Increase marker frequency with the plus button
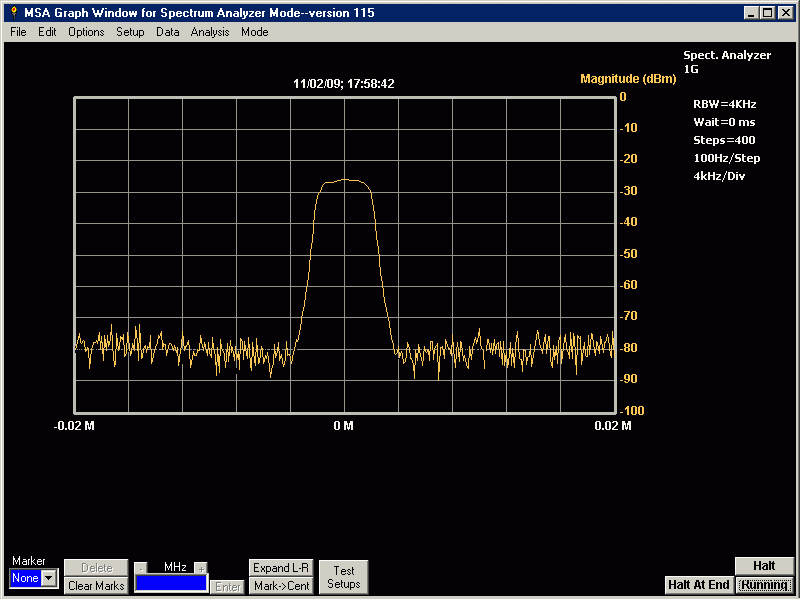 point(201,568)
